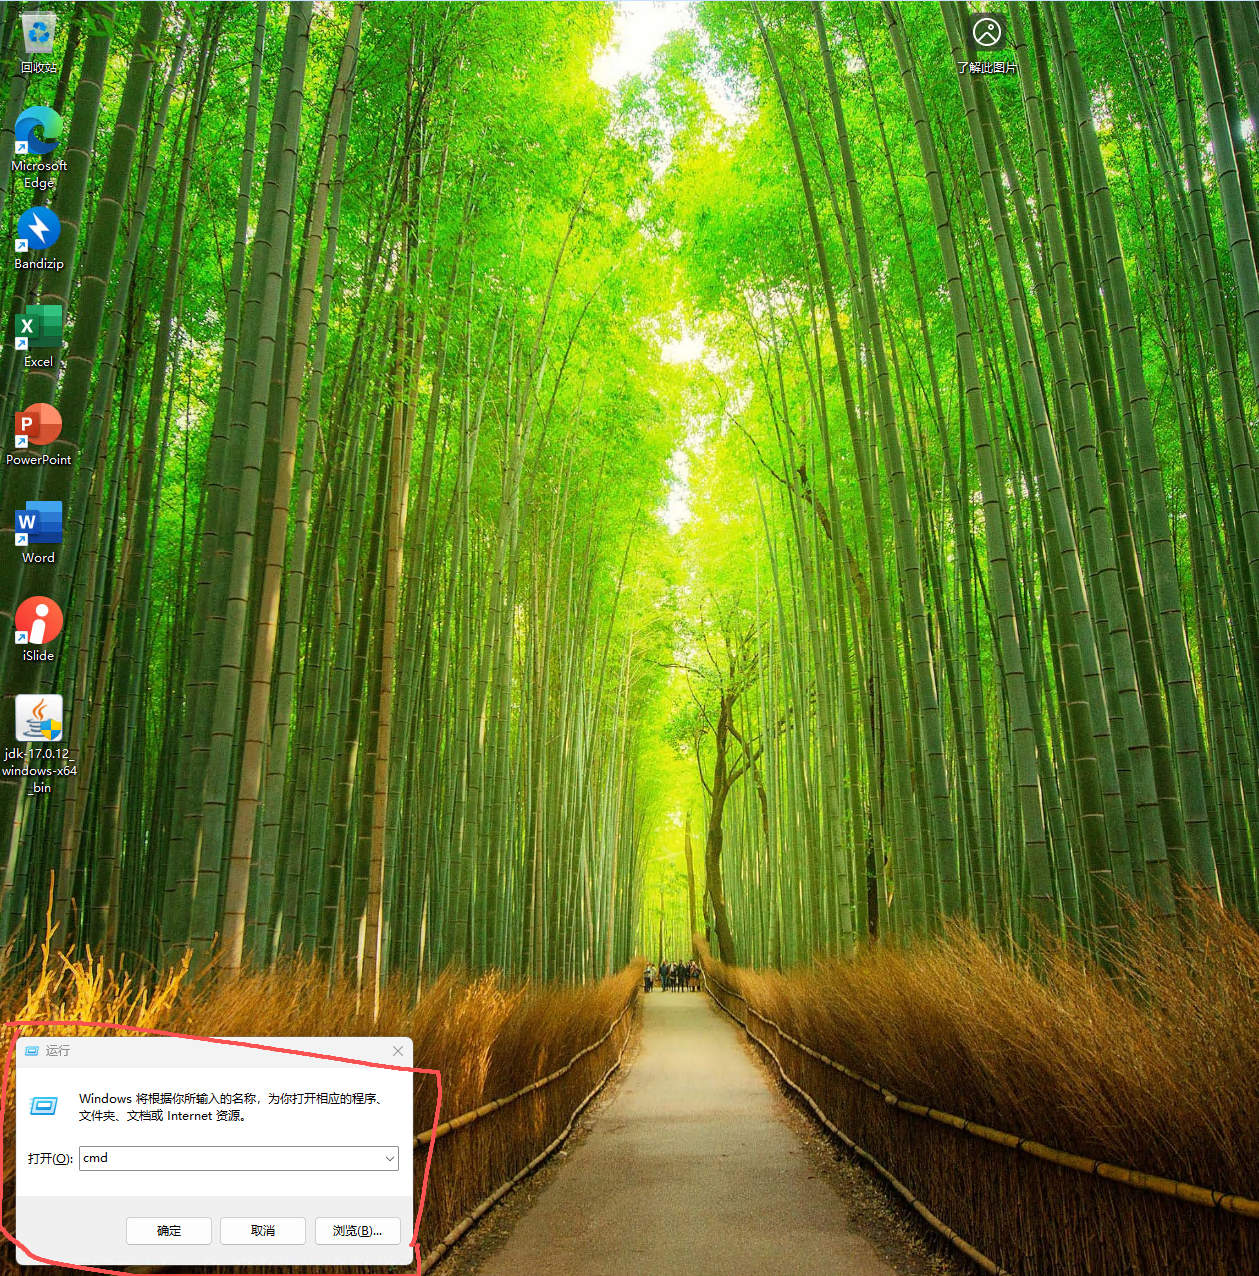Expand the 打开 command history dropdown arrow

[389, 1159]
